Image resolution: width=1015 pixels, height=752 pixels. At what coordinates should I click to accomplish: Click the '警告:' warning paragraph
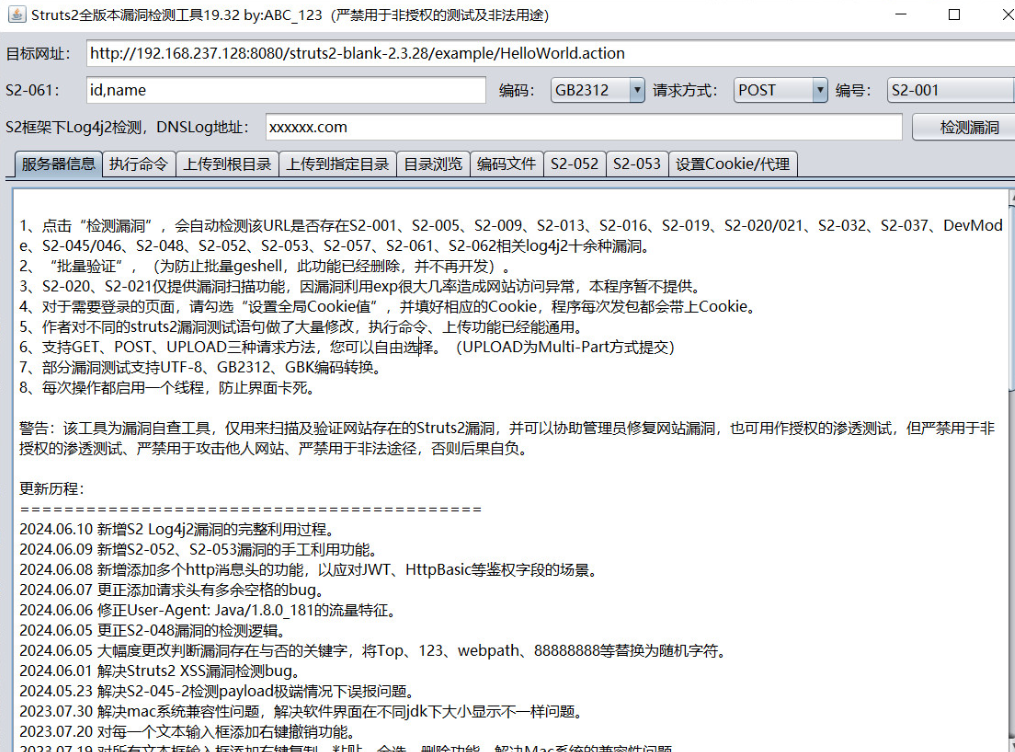507,438
